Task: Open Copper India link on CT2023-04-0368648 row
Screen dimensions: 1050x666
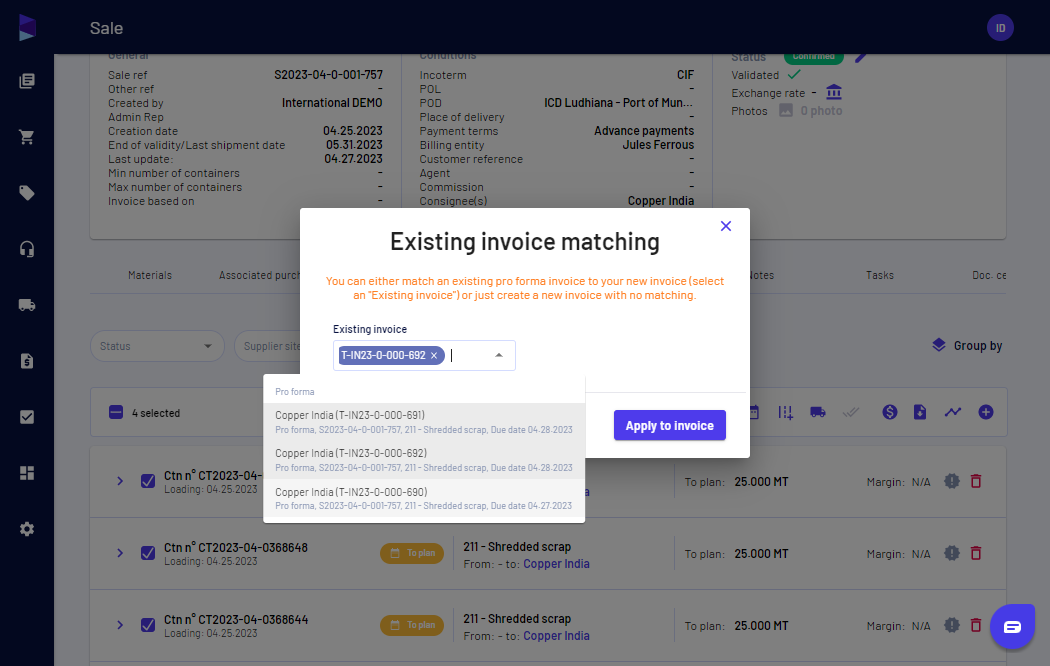Action: pos(556,564)
